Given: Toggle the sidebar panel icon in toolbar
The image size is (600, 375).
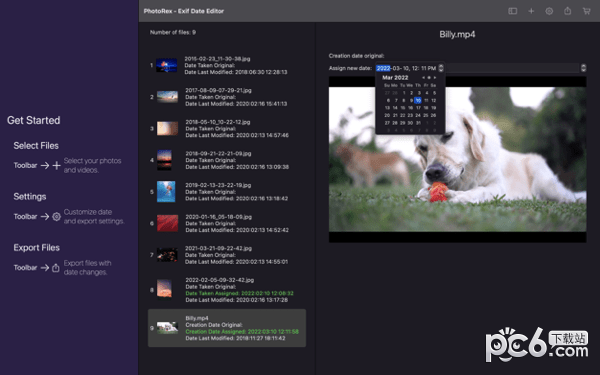Looking at the screenshot, I should tap(512, 11).
